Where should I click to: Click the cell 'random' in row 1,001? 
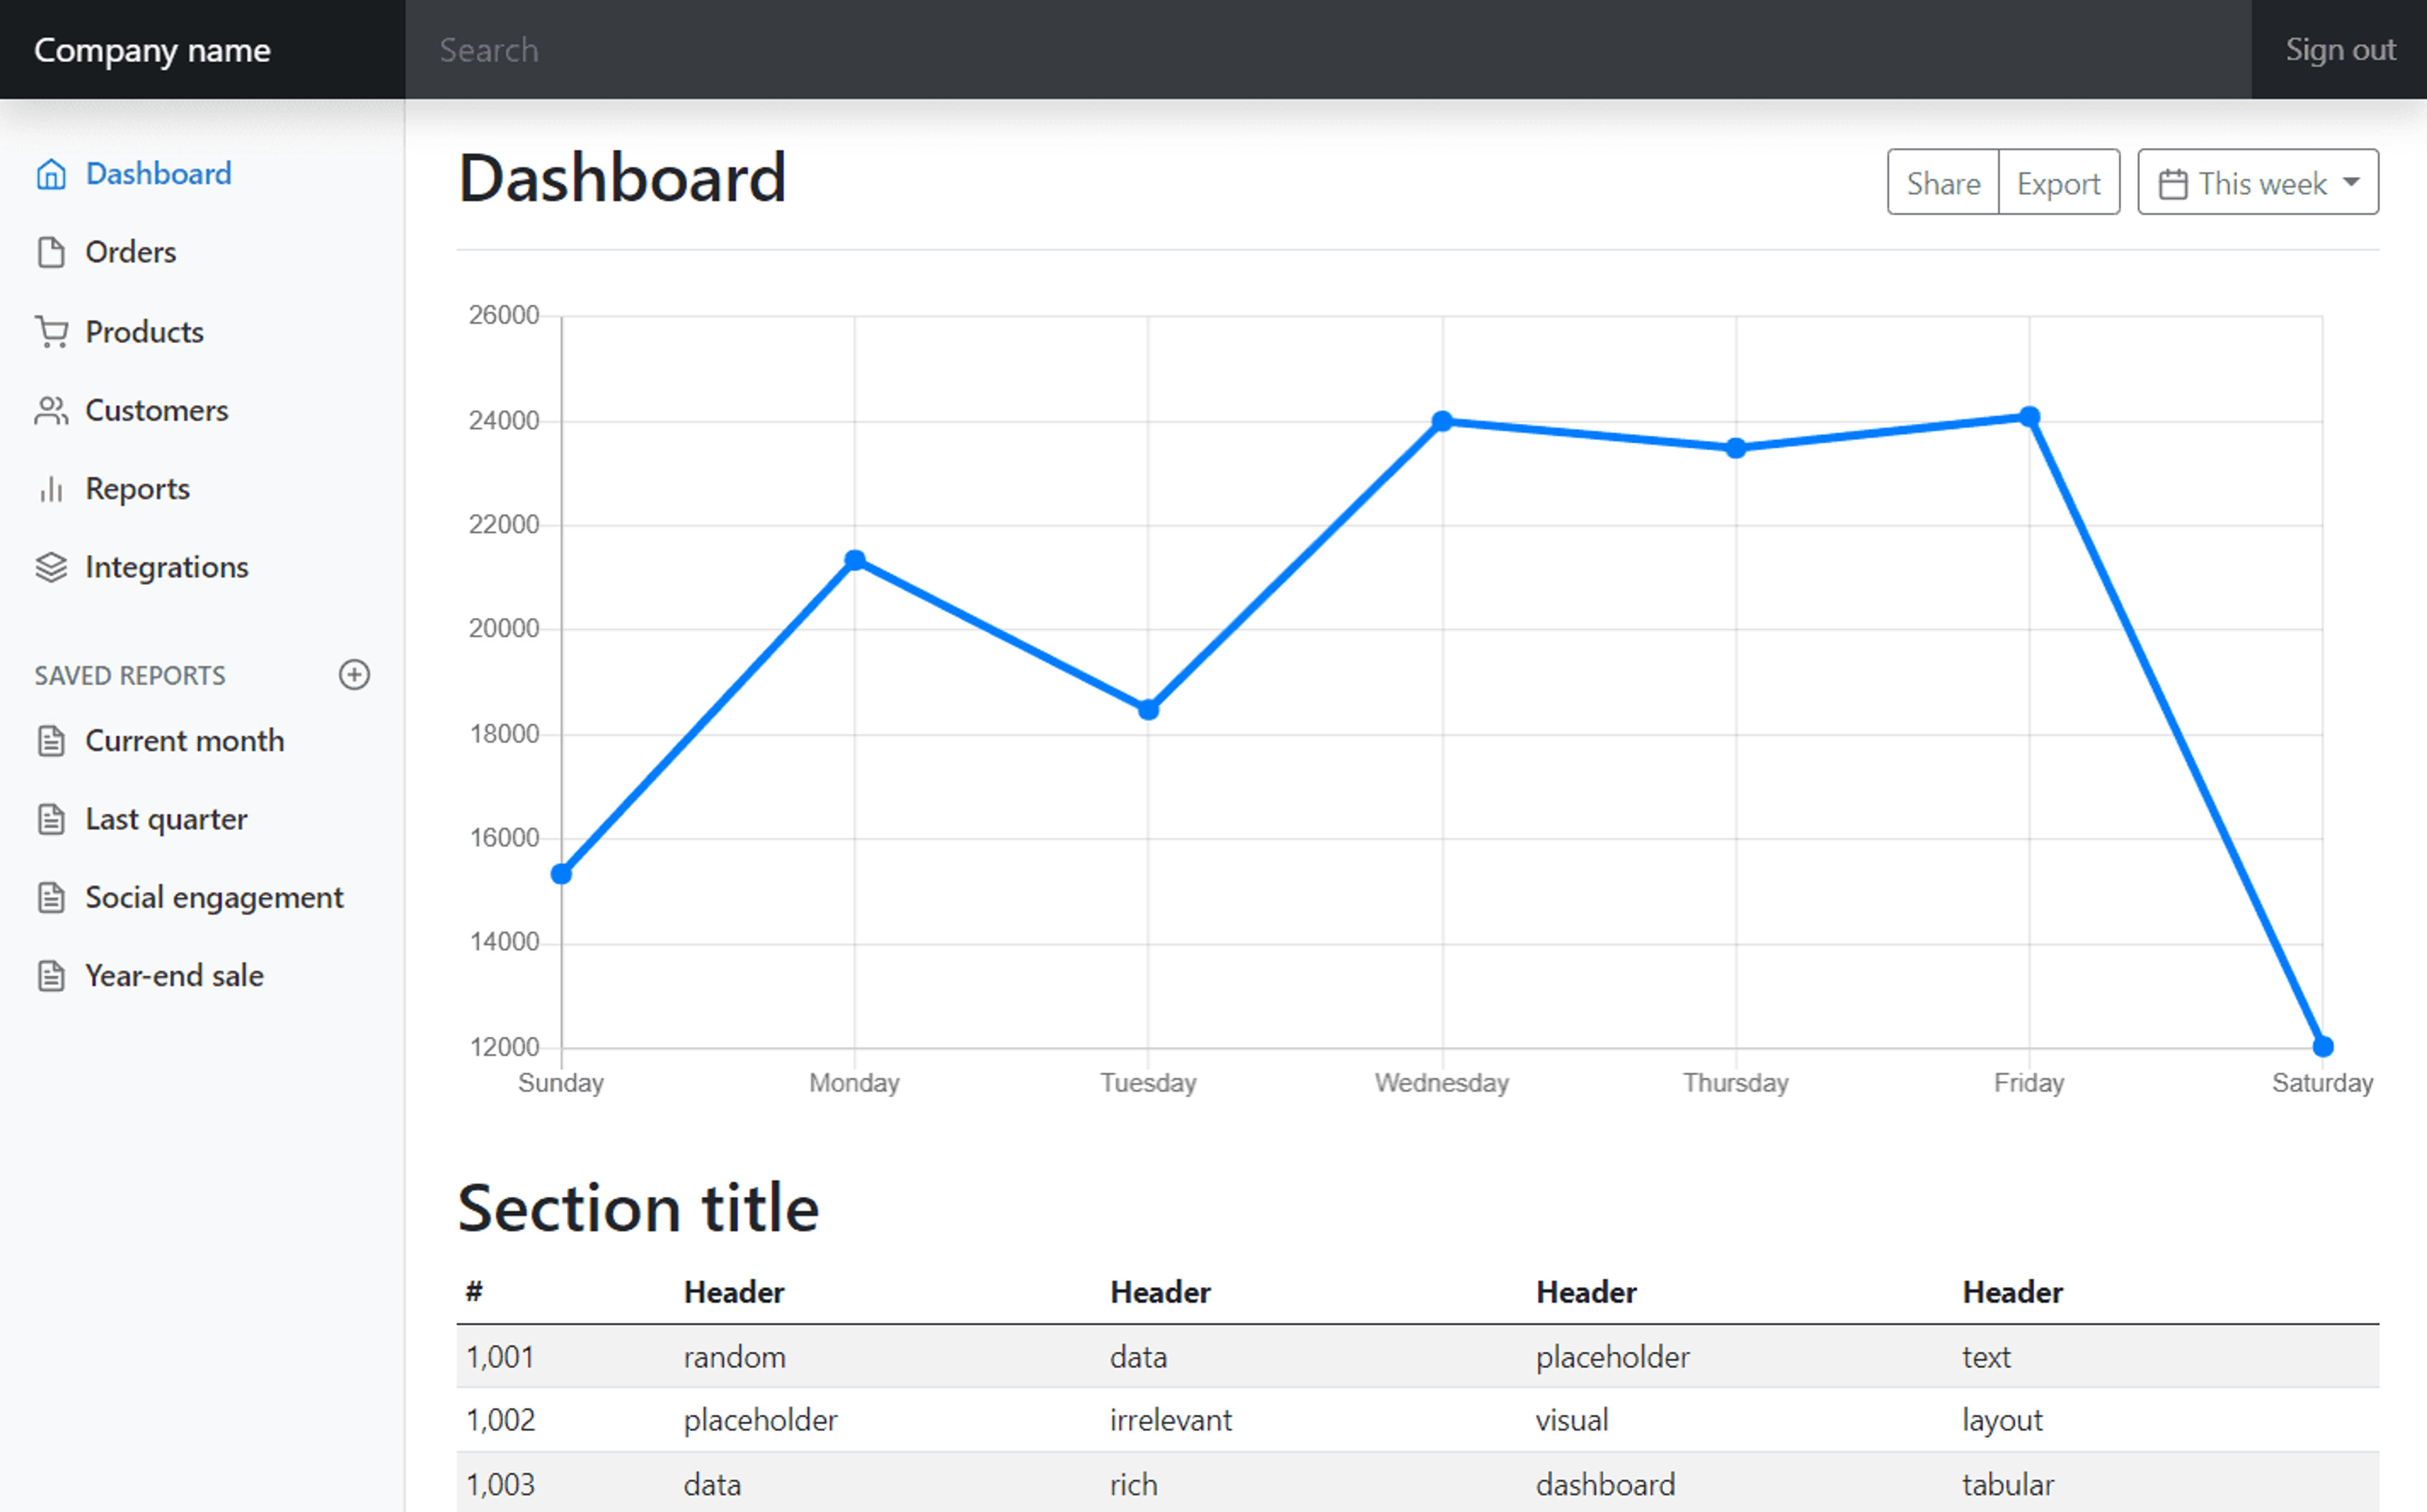tap(735, 1357)
